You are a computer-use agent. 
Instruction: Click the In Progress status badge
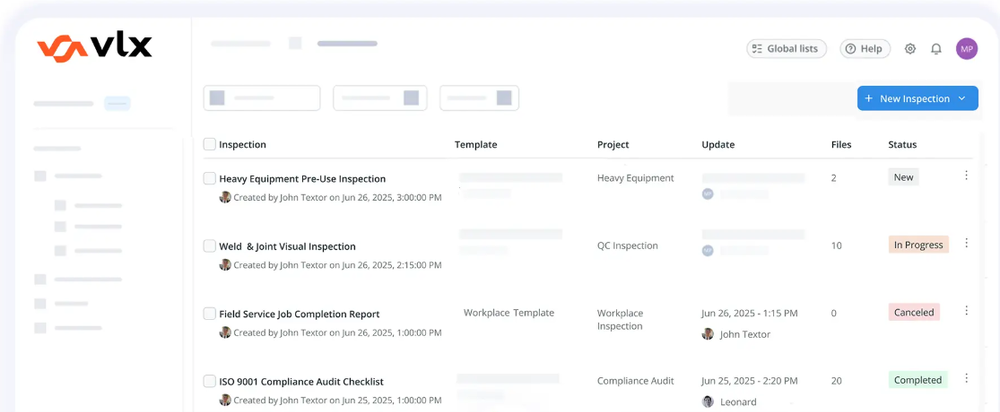pyautogui.click(x=918, y=245)
